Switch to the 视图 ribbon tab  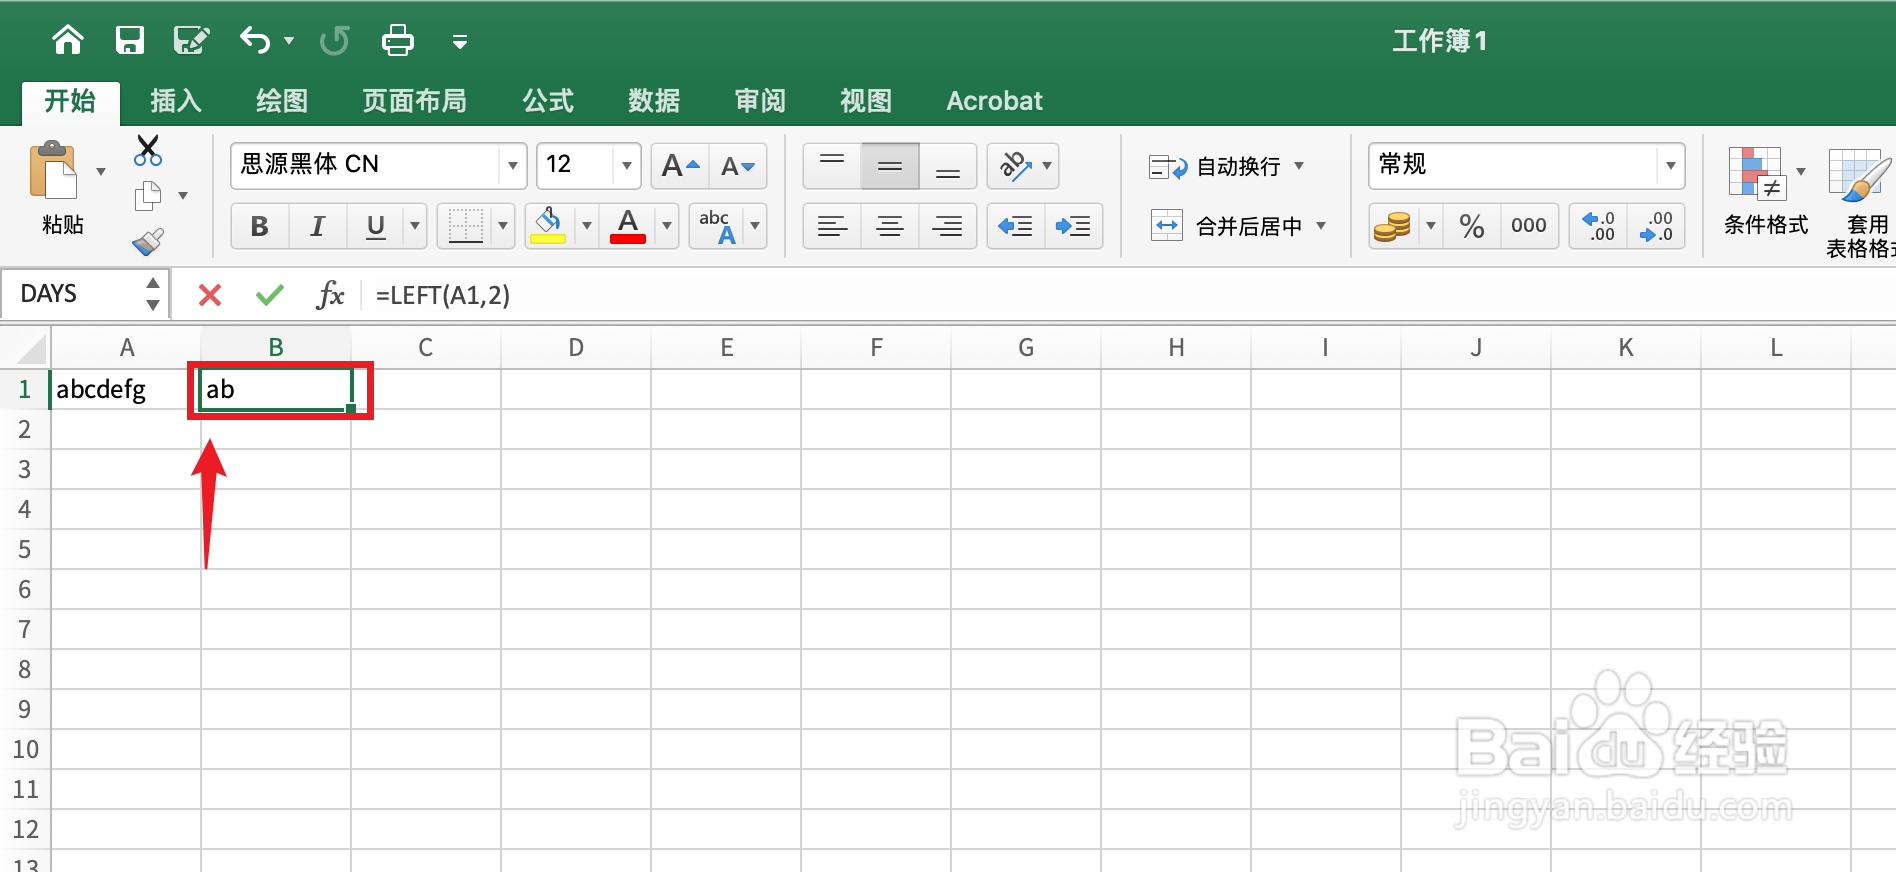pos(866,101)
